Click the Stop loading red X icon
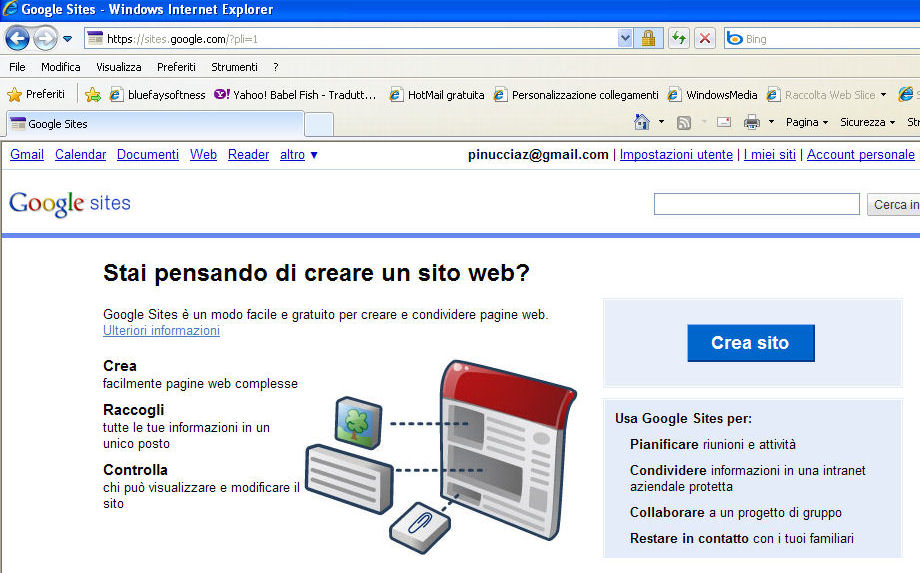This screenshot has height=573, width=920. point(705,39)
